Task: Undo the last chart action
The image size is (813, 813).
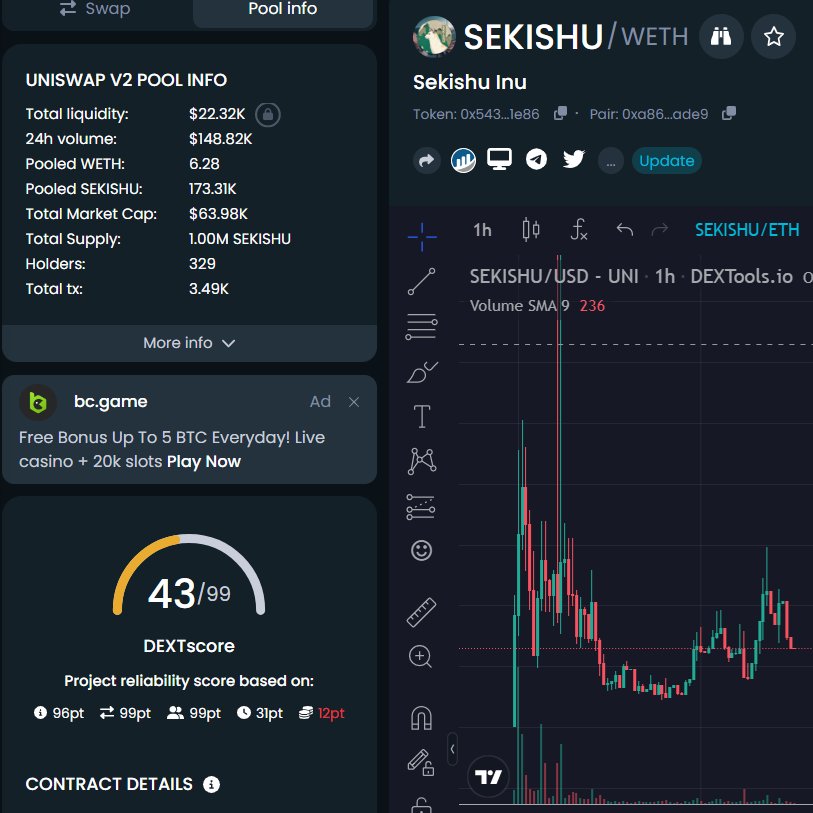Action: 625,229
